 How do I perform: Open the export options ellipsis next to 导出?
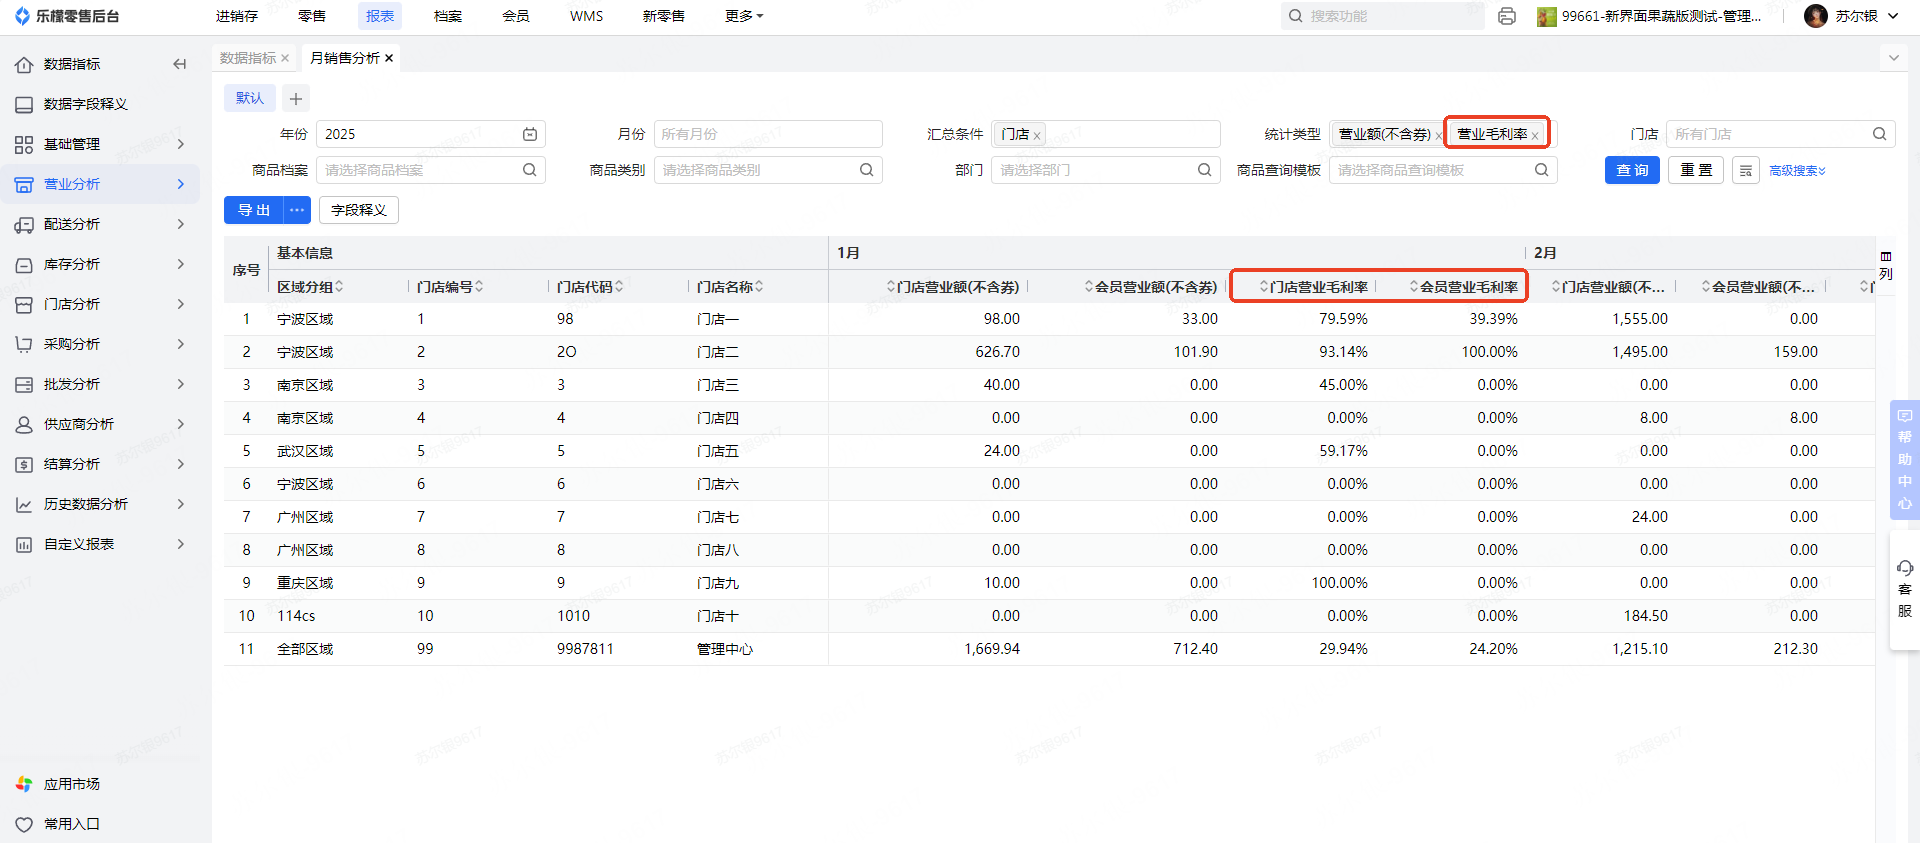[297, 210]
